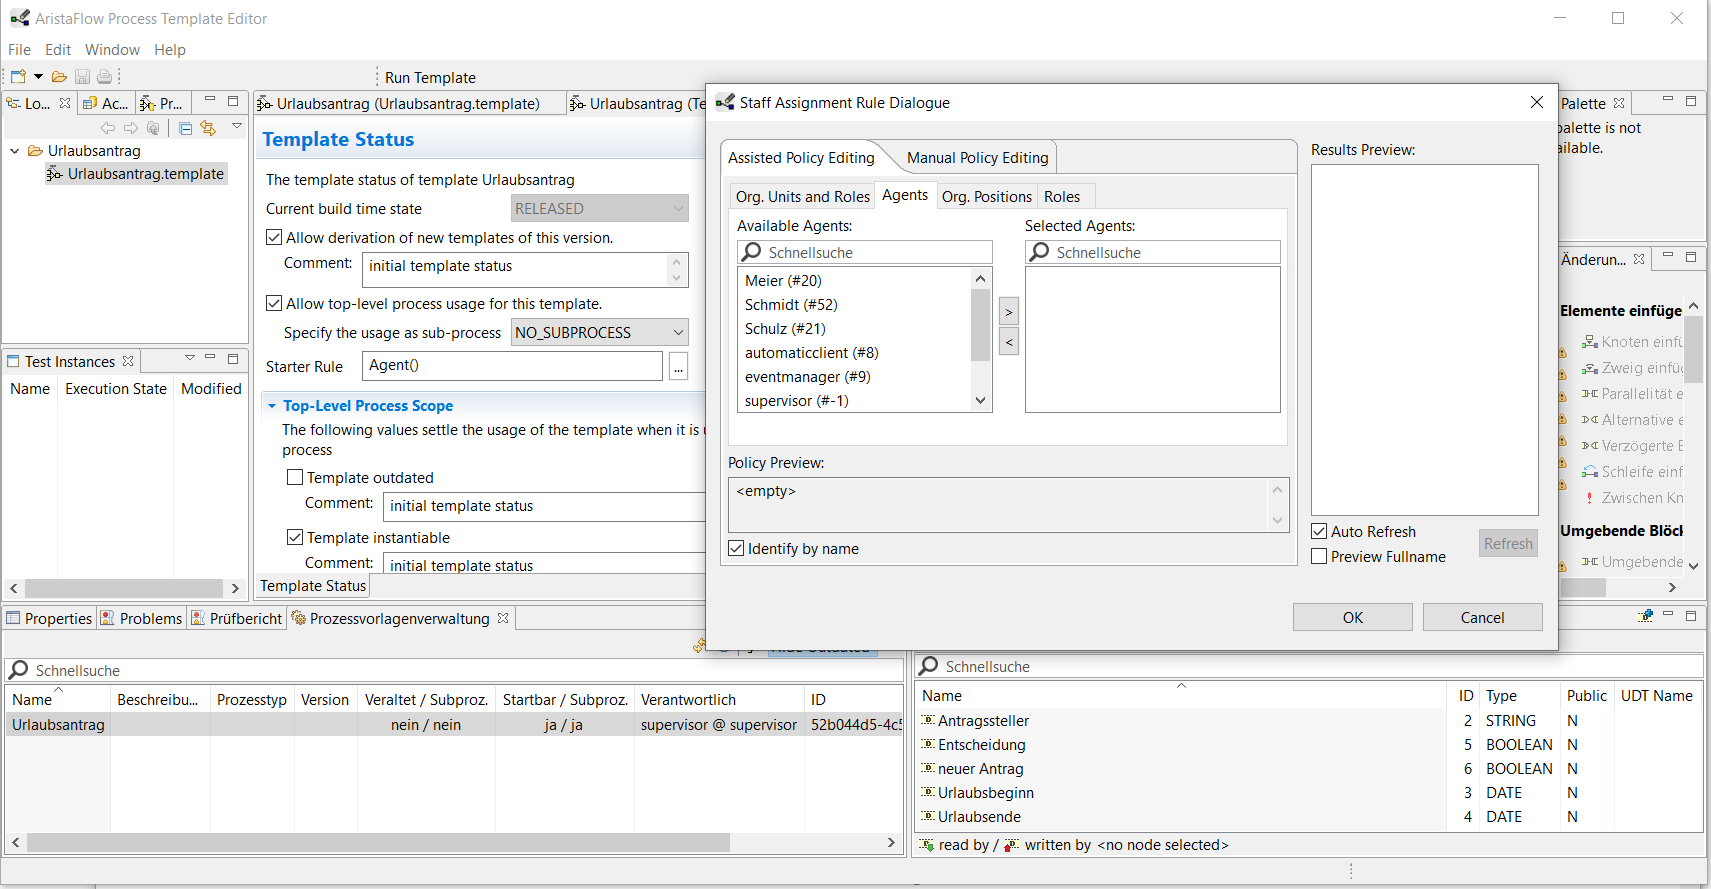Screen dimensions: 1711x889
Task: Toggle Allow top-level process usage checkbox
Action: (274, 304)
